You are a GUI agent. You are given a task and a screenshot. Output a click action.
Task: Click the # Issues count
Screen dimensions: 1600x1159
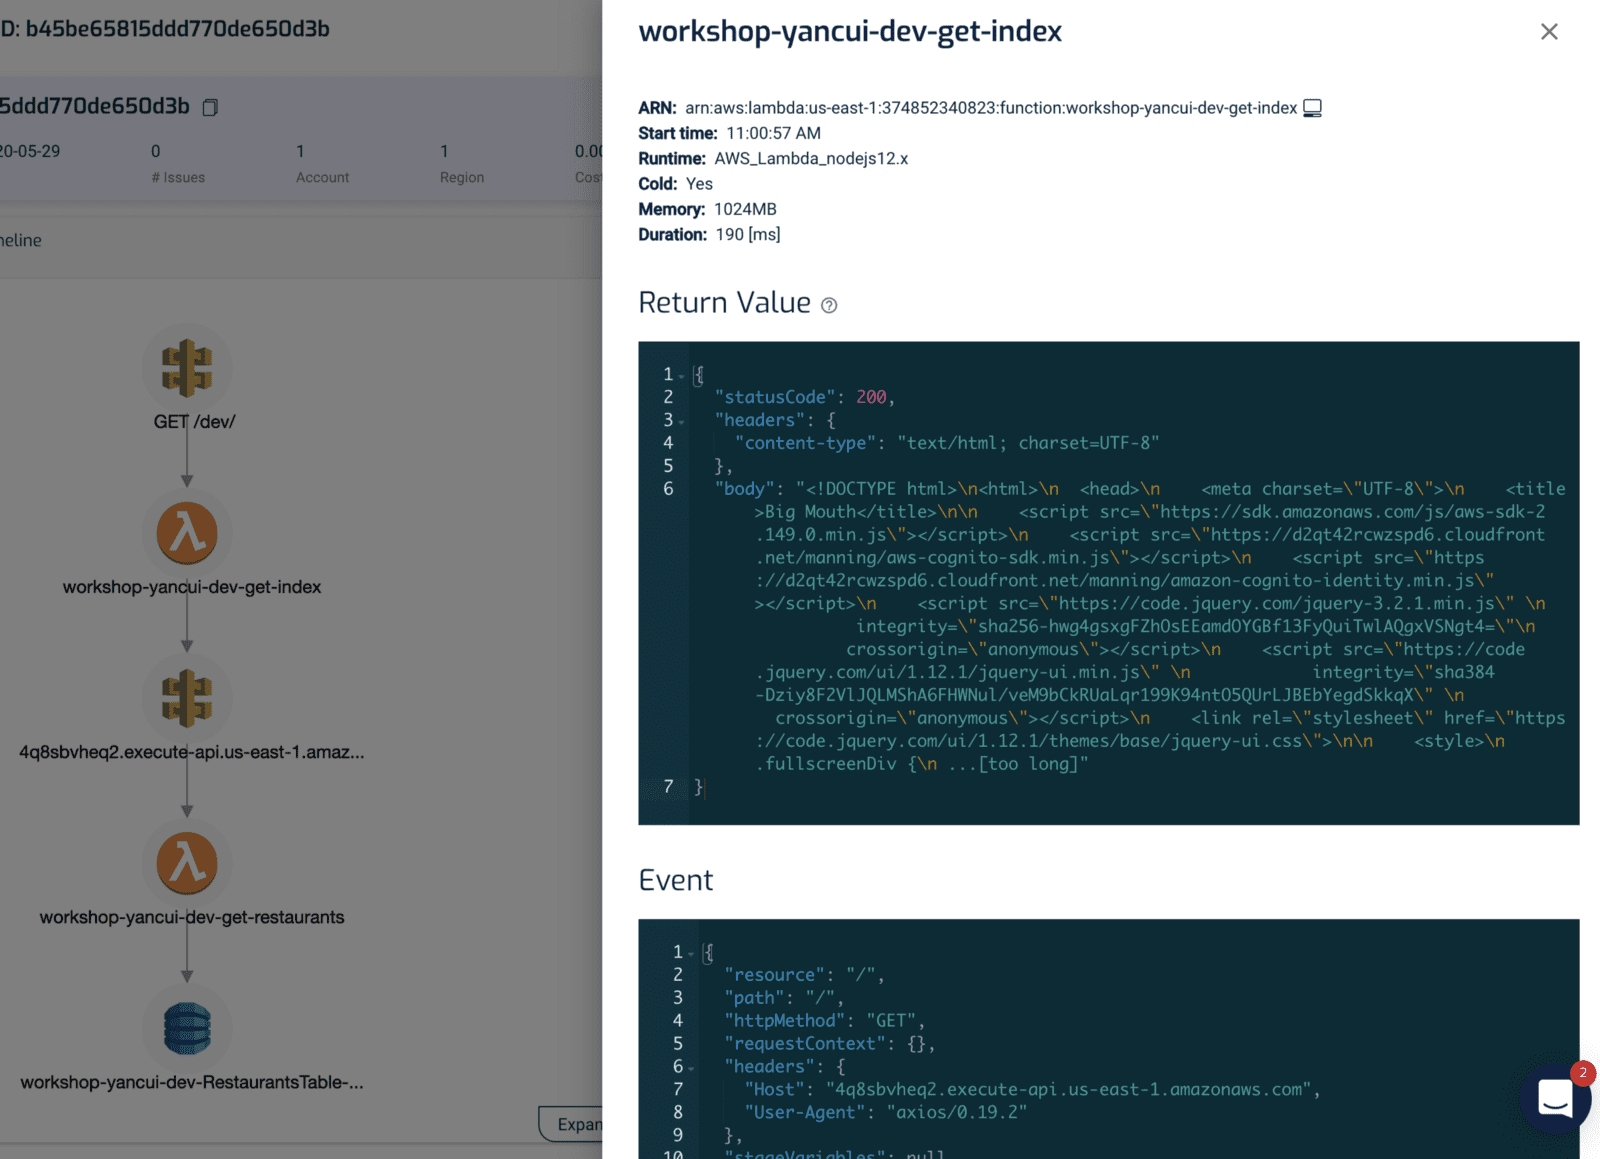coord(156,152)
